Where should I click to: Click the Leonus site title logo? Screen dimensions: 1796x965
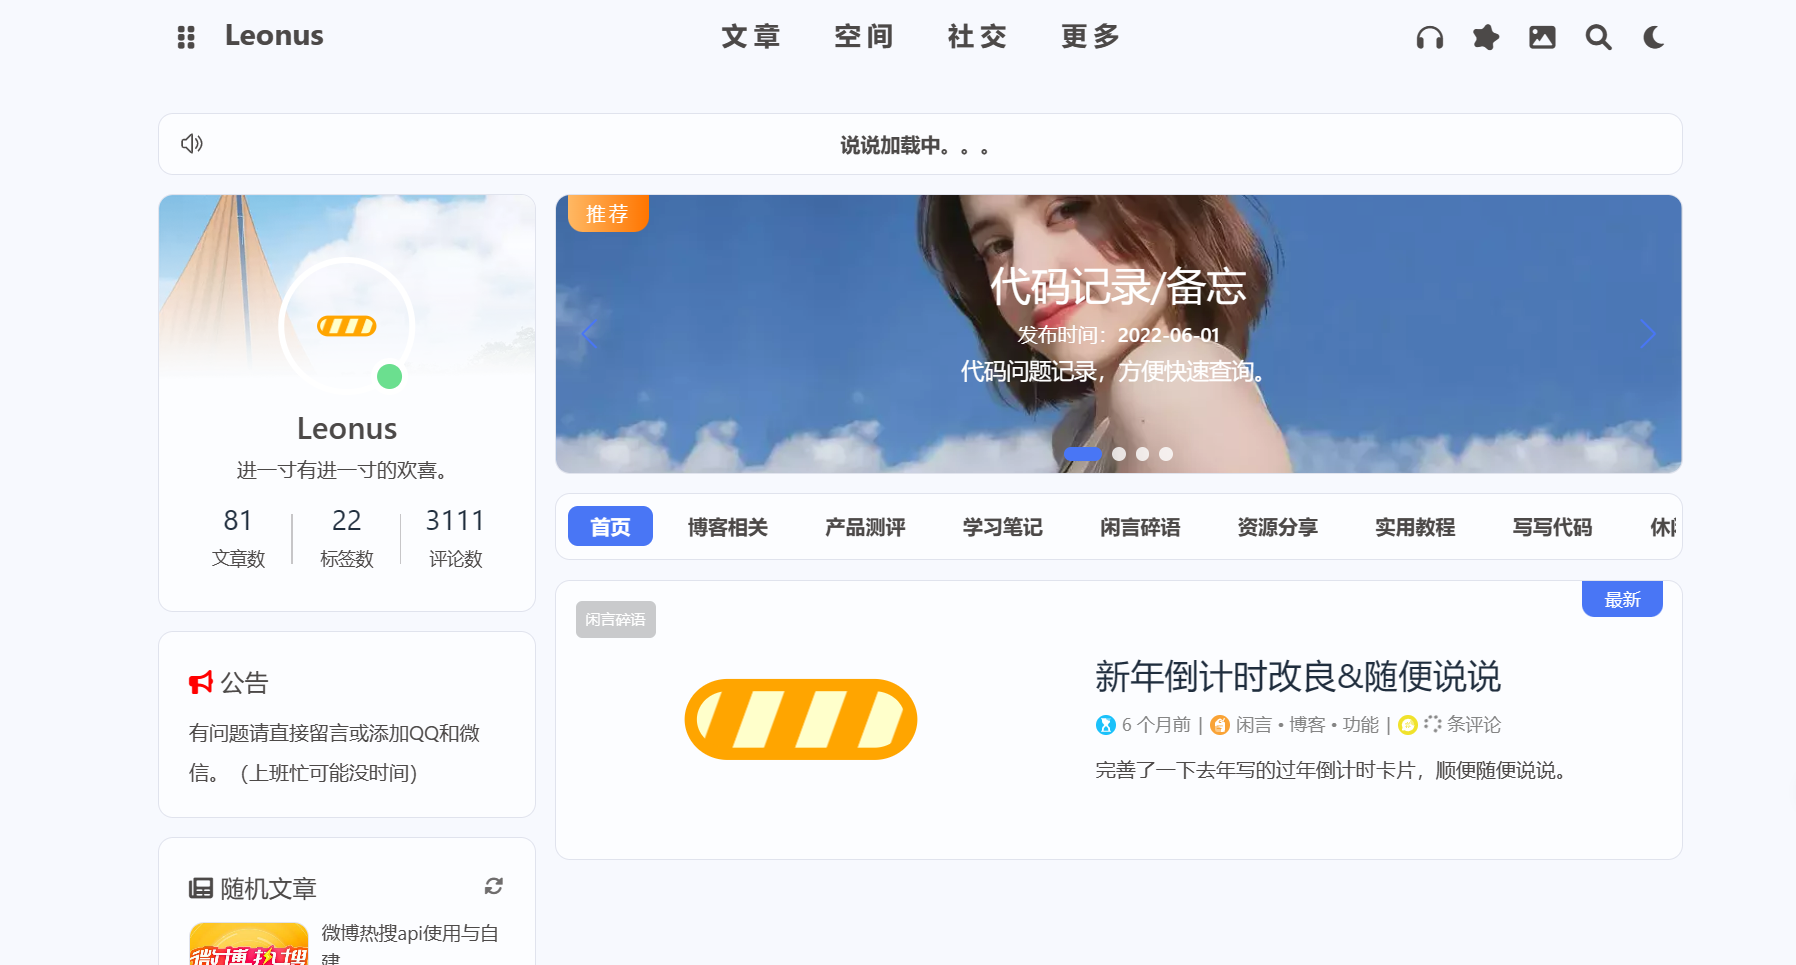pyautogui.click(x=274, y=36)
